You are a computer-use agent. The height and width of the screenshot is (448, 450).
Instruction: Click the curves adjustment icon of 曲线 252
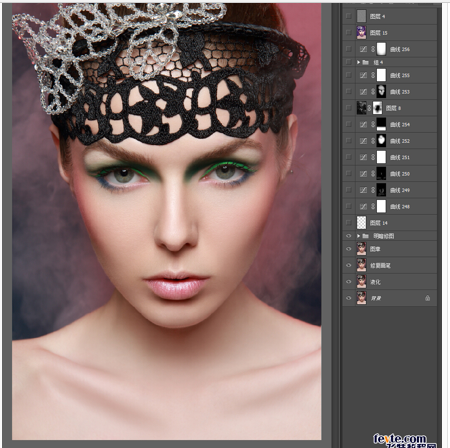coord(363,141)
